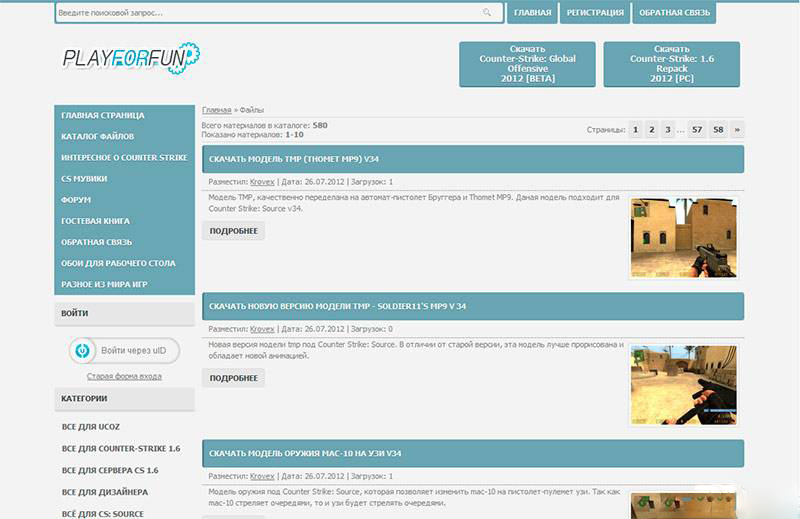Image resolution: width=800 pixels, height=519 pixels.
Task: Download Counter-Strike 1.6 Repack 2012 banner
Action: (x=671, y=64)
